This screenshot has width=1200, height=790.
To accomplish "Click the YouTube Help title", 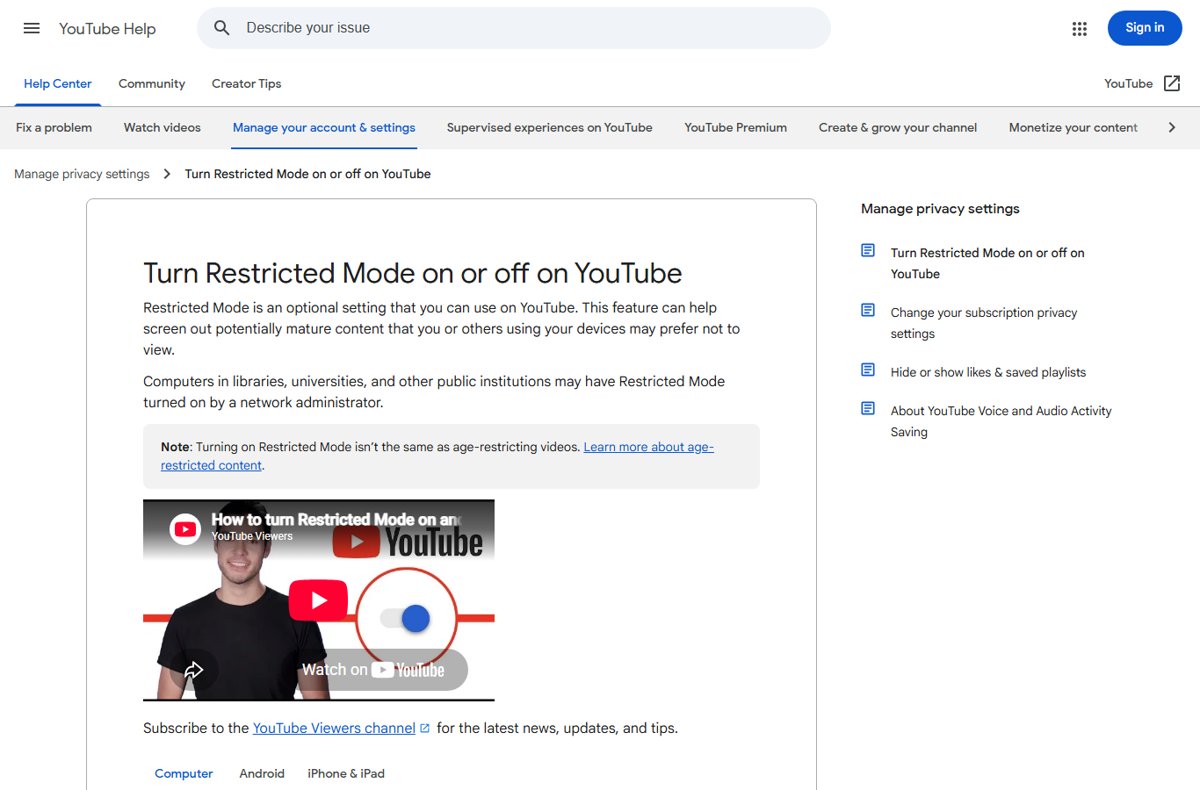I will (x=107, y=29).
